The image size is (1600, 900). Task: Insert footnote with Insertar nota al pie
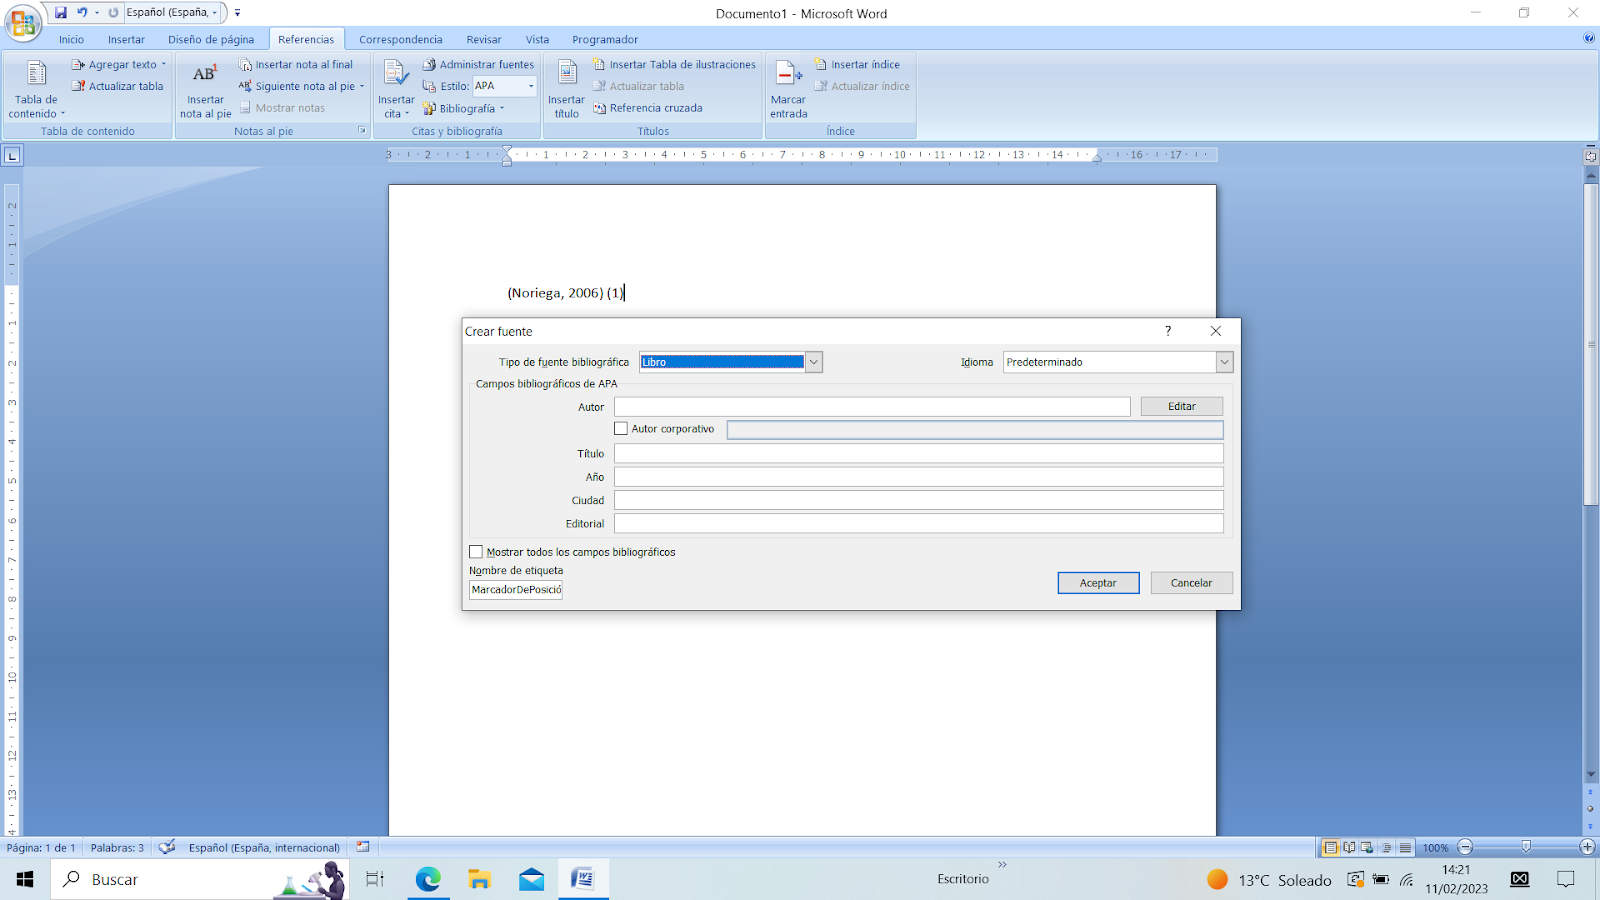pyautogui.click(x=205, y=89)
